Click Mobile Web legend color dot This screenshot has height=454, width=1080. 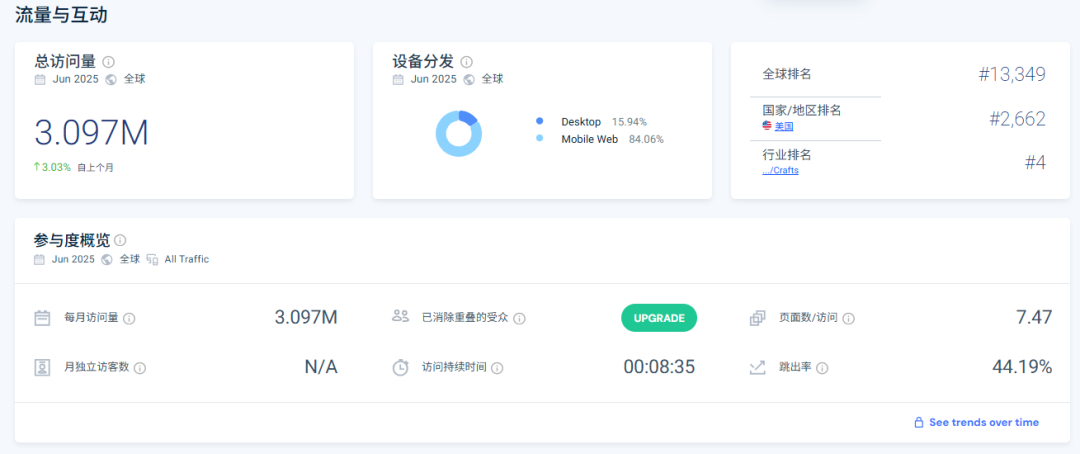pyautogui.click(x=539, y=138)
